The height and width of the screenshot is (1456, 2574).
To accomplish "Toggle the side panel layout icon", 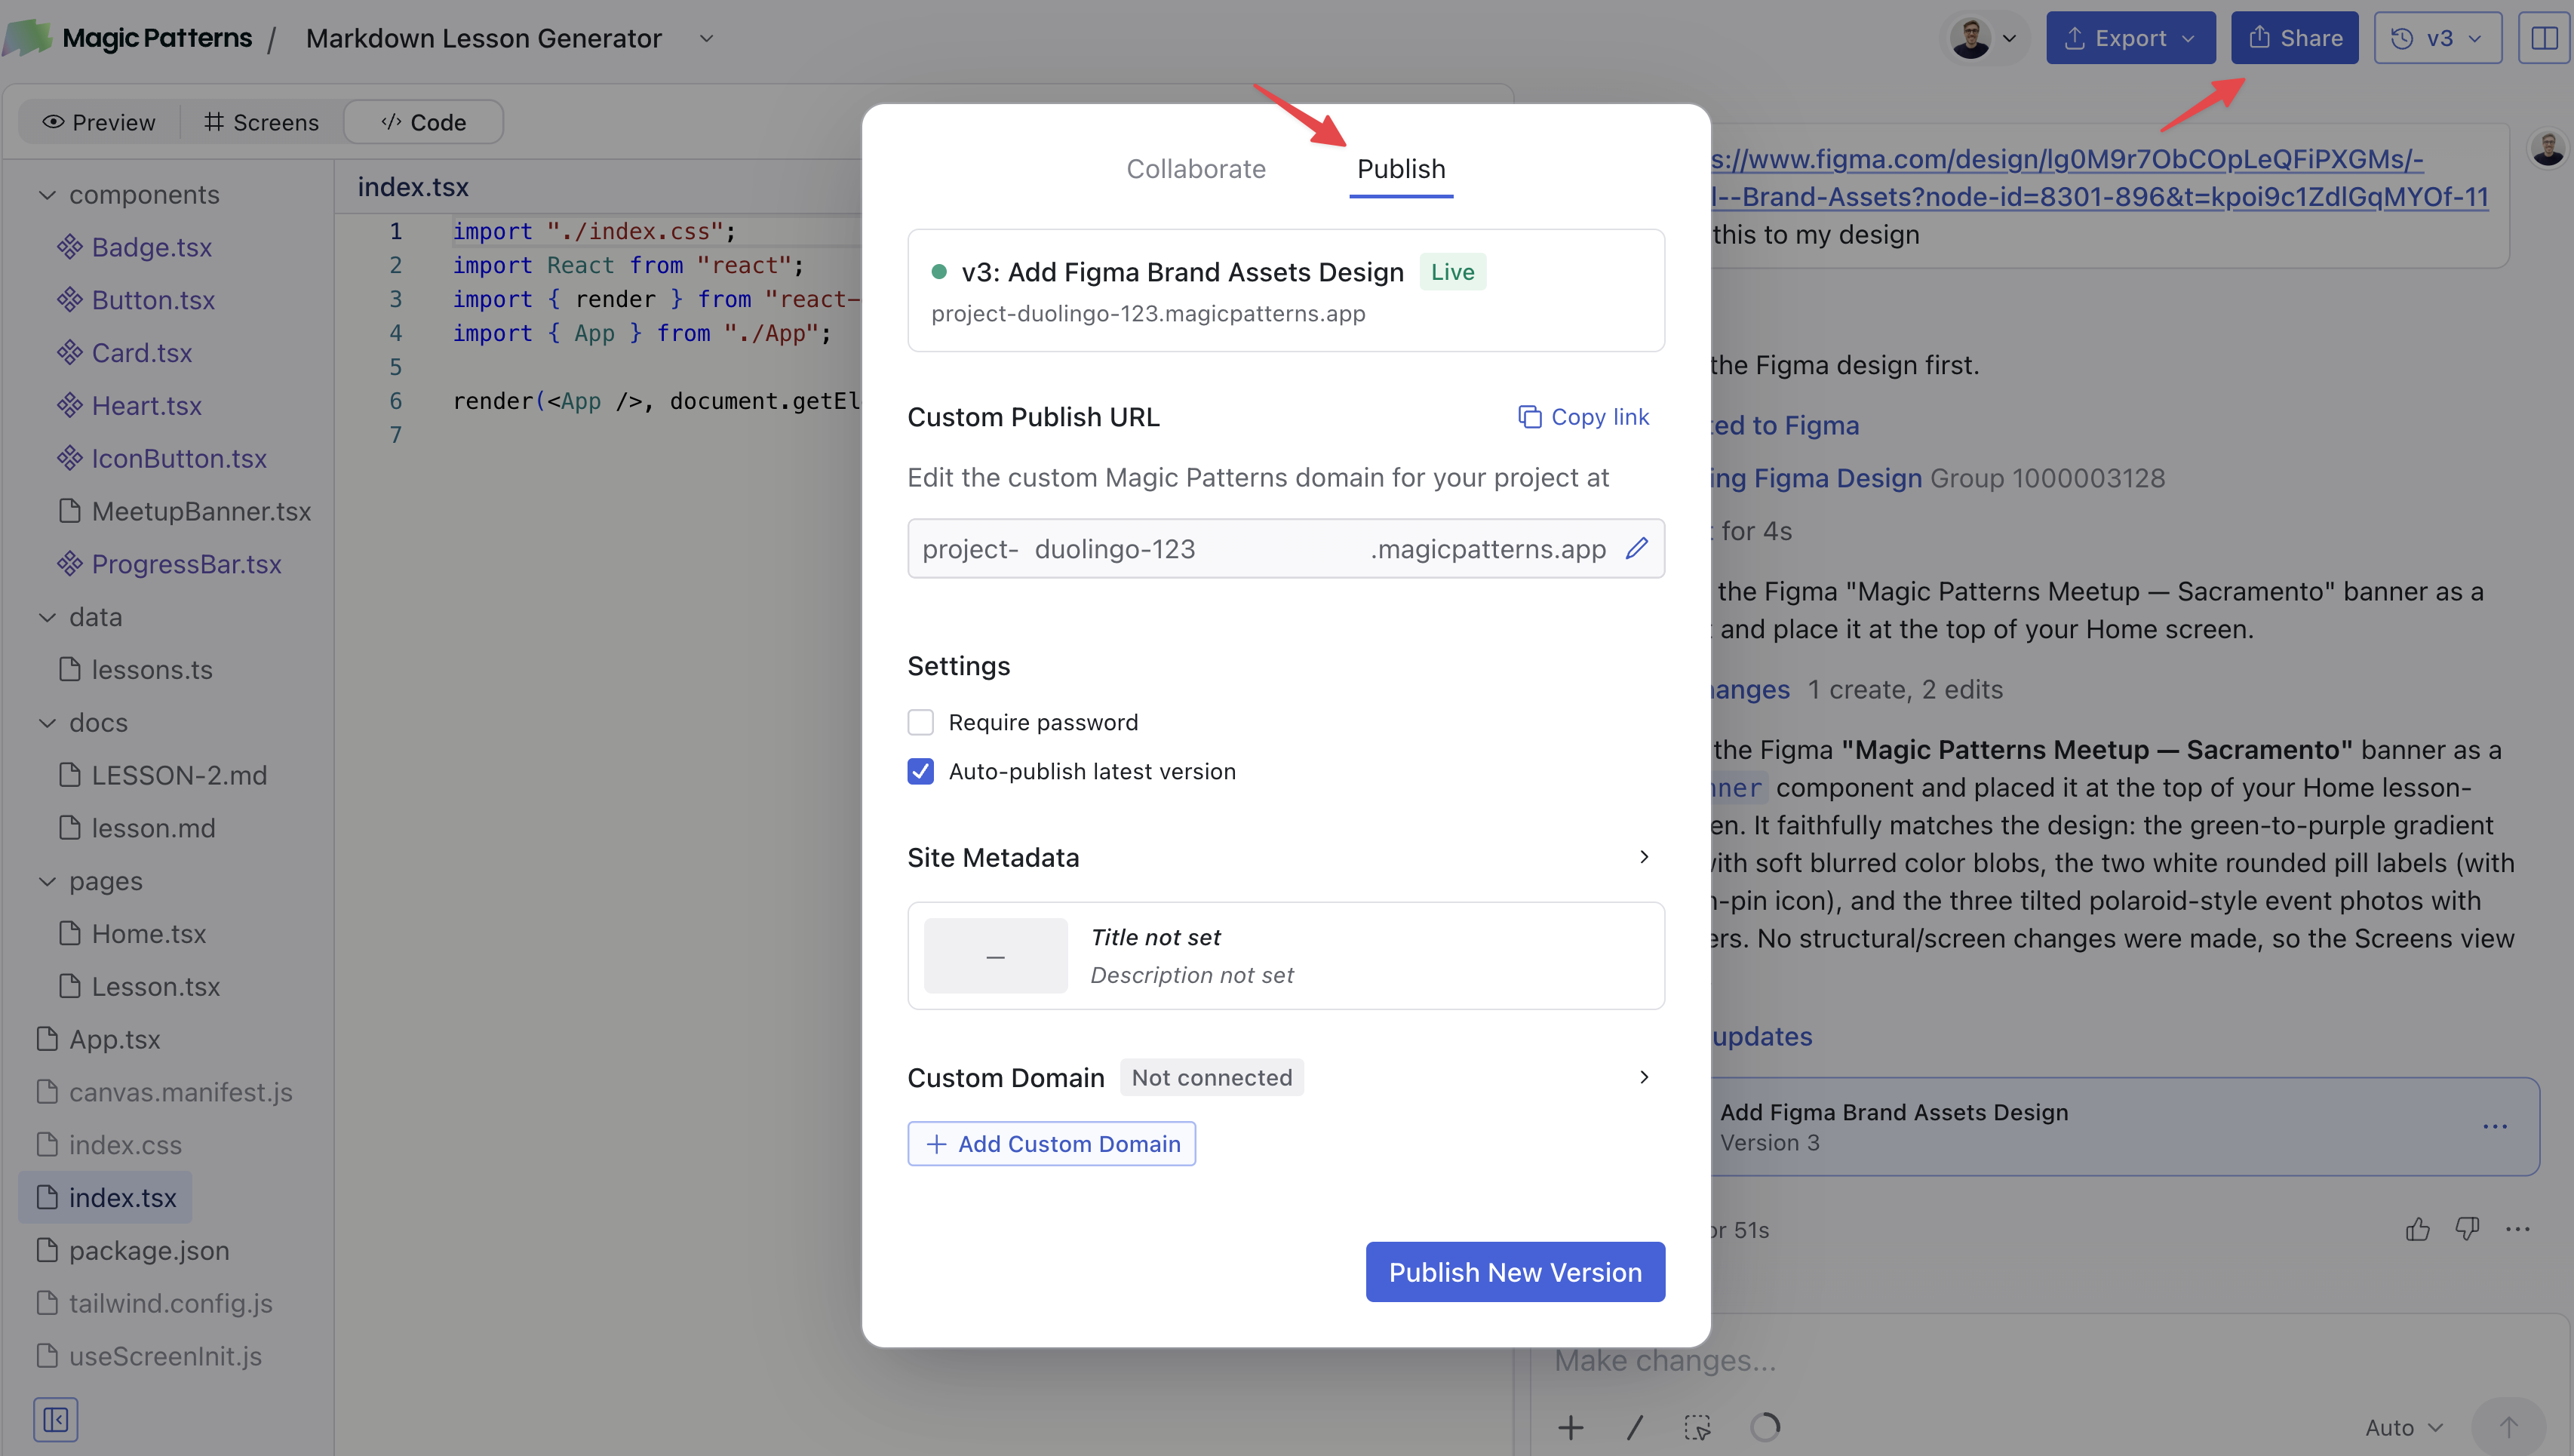I will (x=2543, y=38).
